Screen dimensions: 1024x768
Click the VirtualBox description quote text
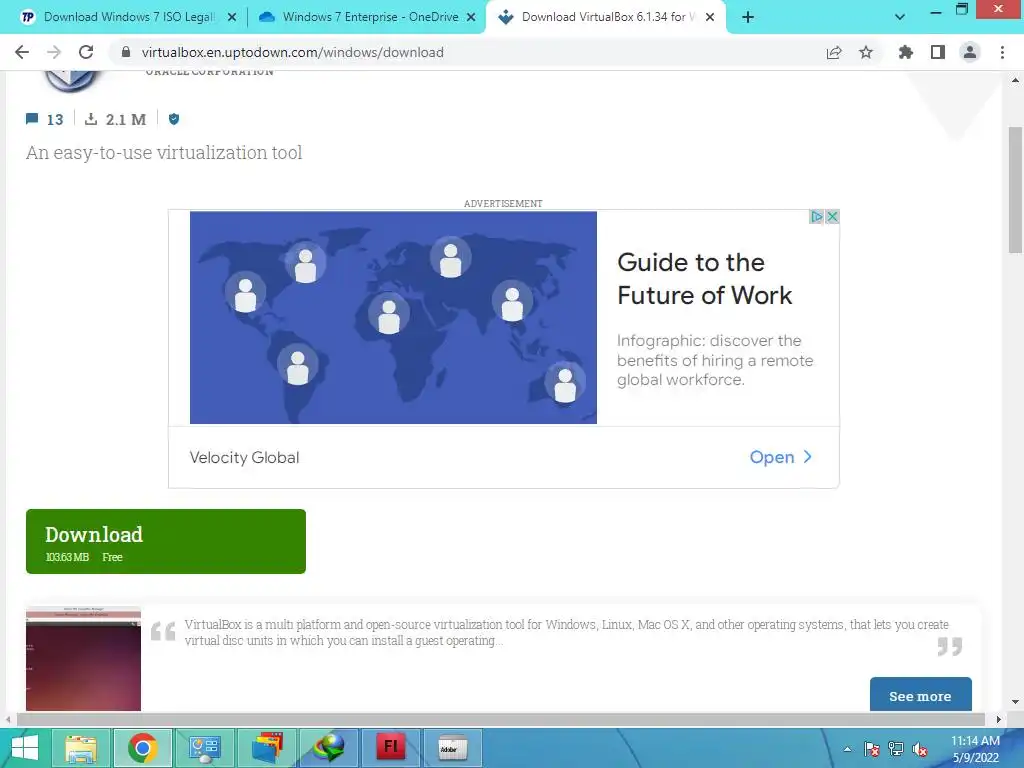[566, 632]
